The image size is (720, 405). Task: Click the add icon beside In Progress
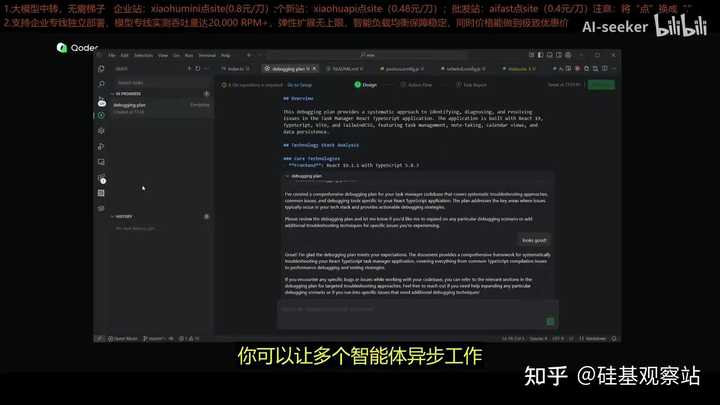tap(207, 94)
